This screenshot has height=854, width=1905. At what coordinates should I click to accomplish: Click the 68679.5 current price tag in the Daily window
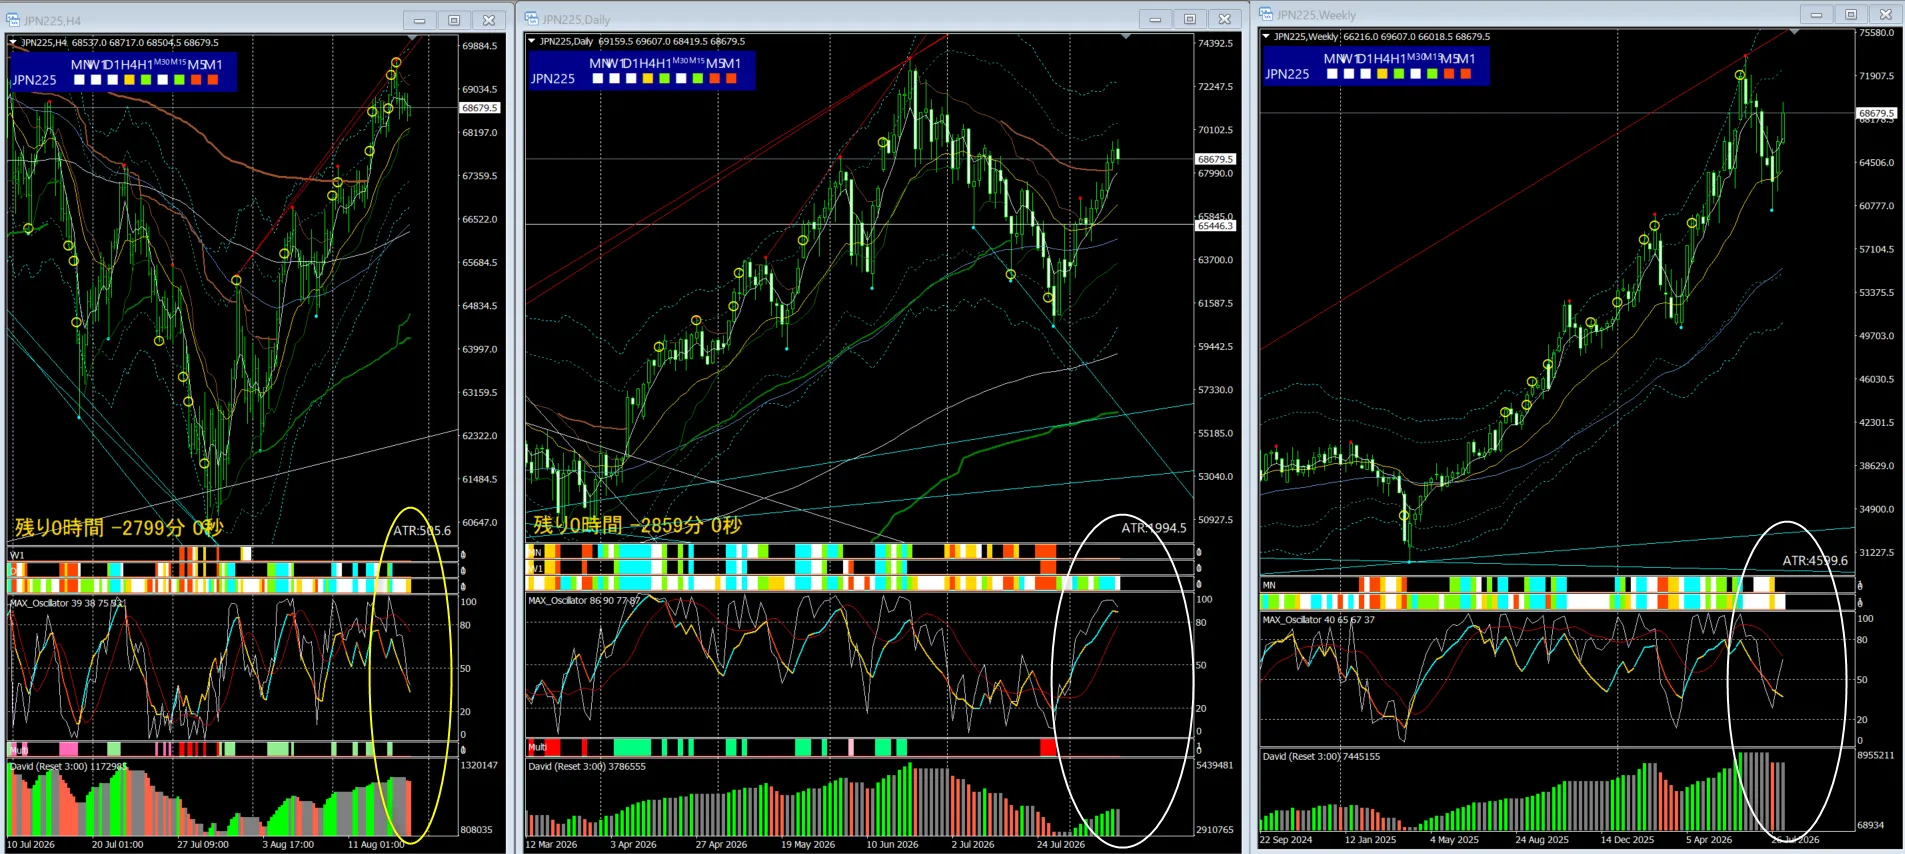click(1215, 159)
